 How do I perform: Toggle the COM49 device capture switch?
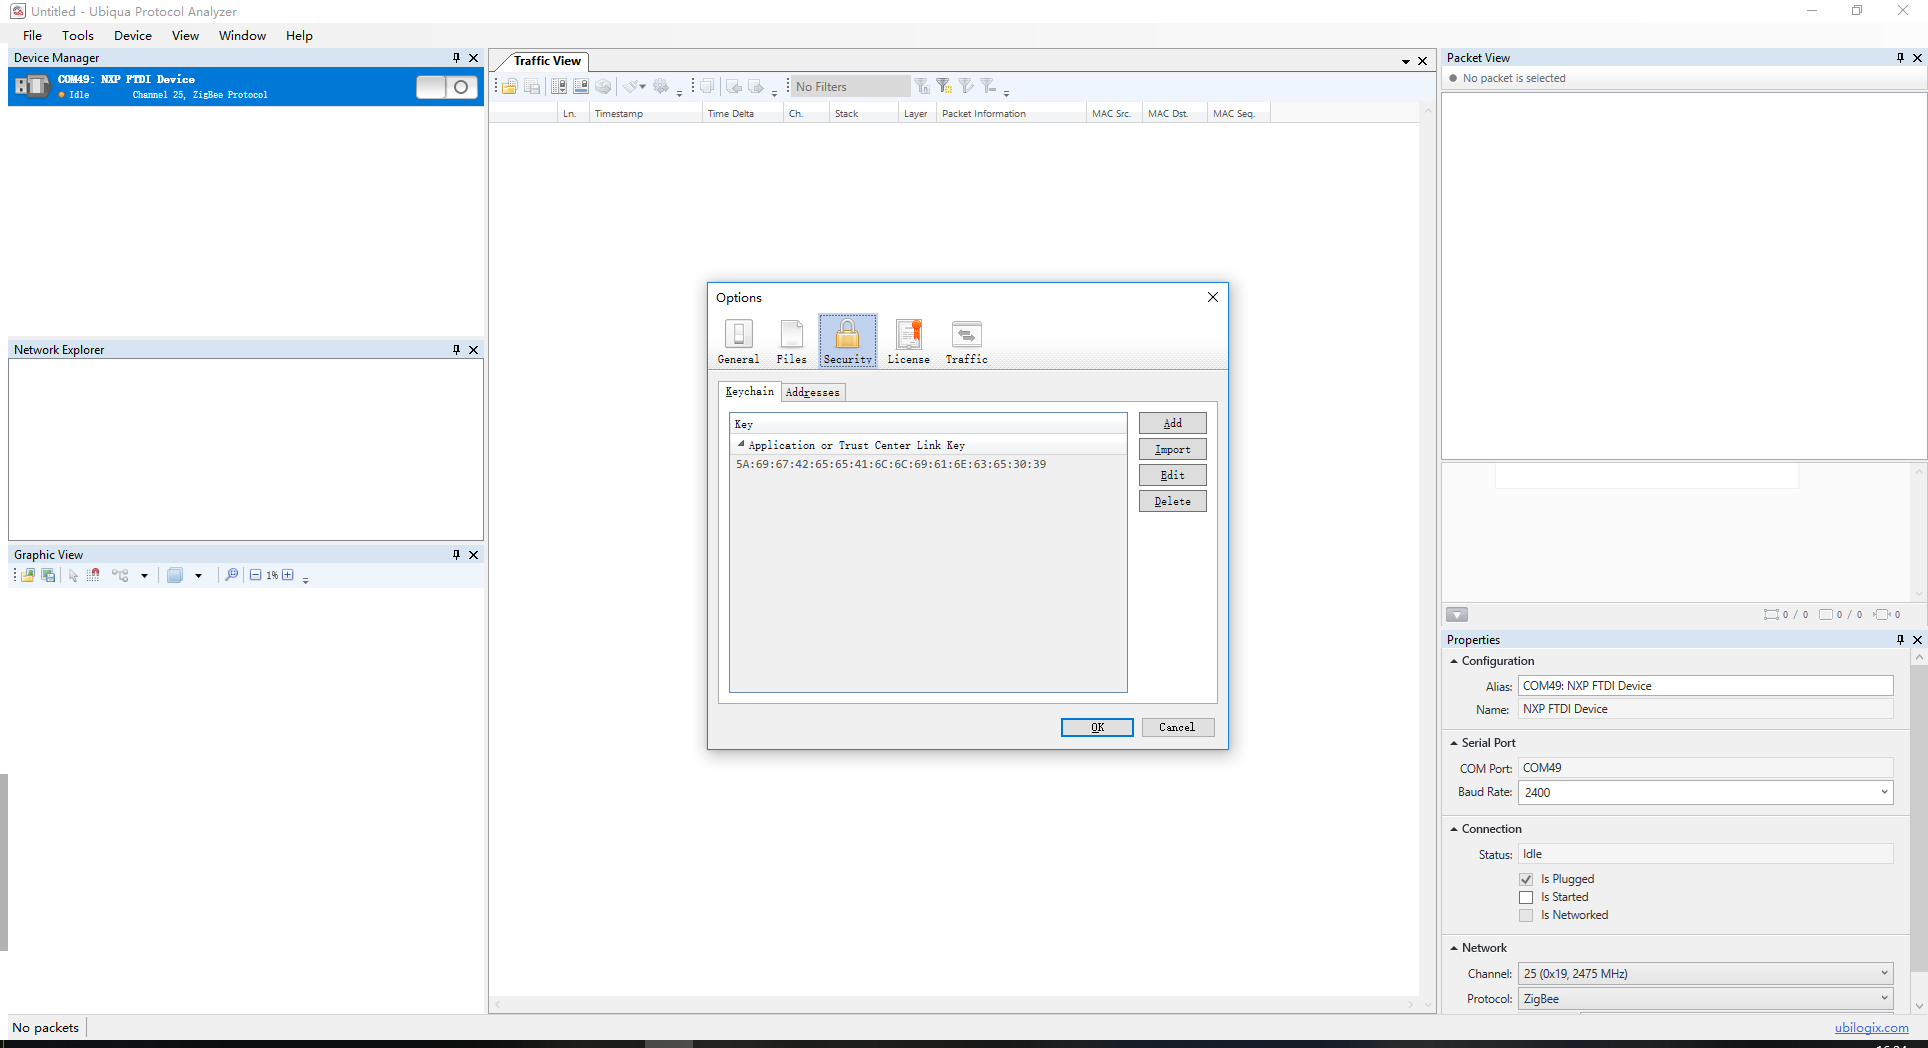click(447, 87)
